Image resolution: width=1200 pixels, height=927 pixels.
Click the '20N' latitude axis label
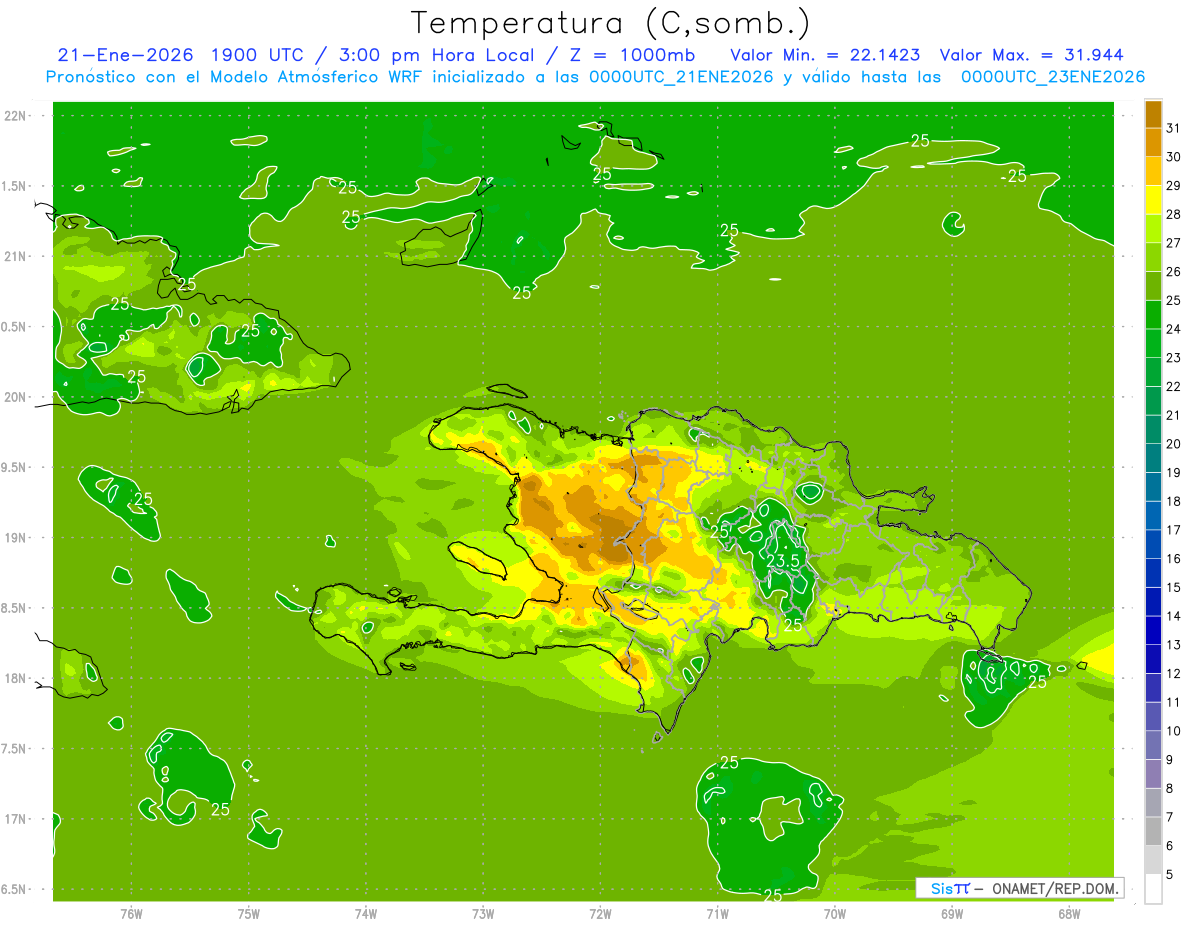tap(16, 398)
